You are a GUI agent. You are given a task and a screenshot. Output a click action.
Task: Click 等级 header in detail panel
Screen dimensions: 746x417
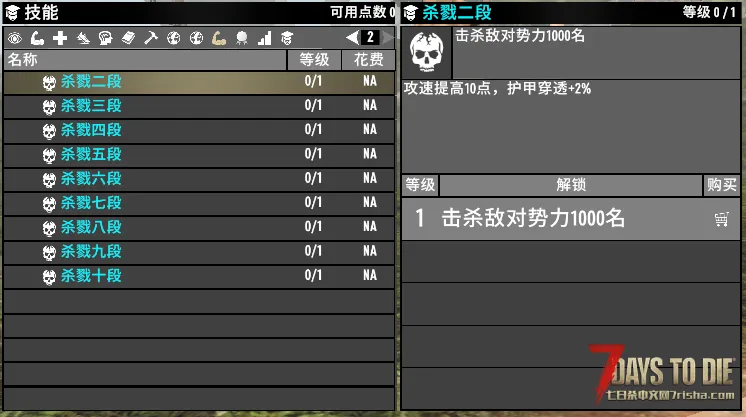420,185
